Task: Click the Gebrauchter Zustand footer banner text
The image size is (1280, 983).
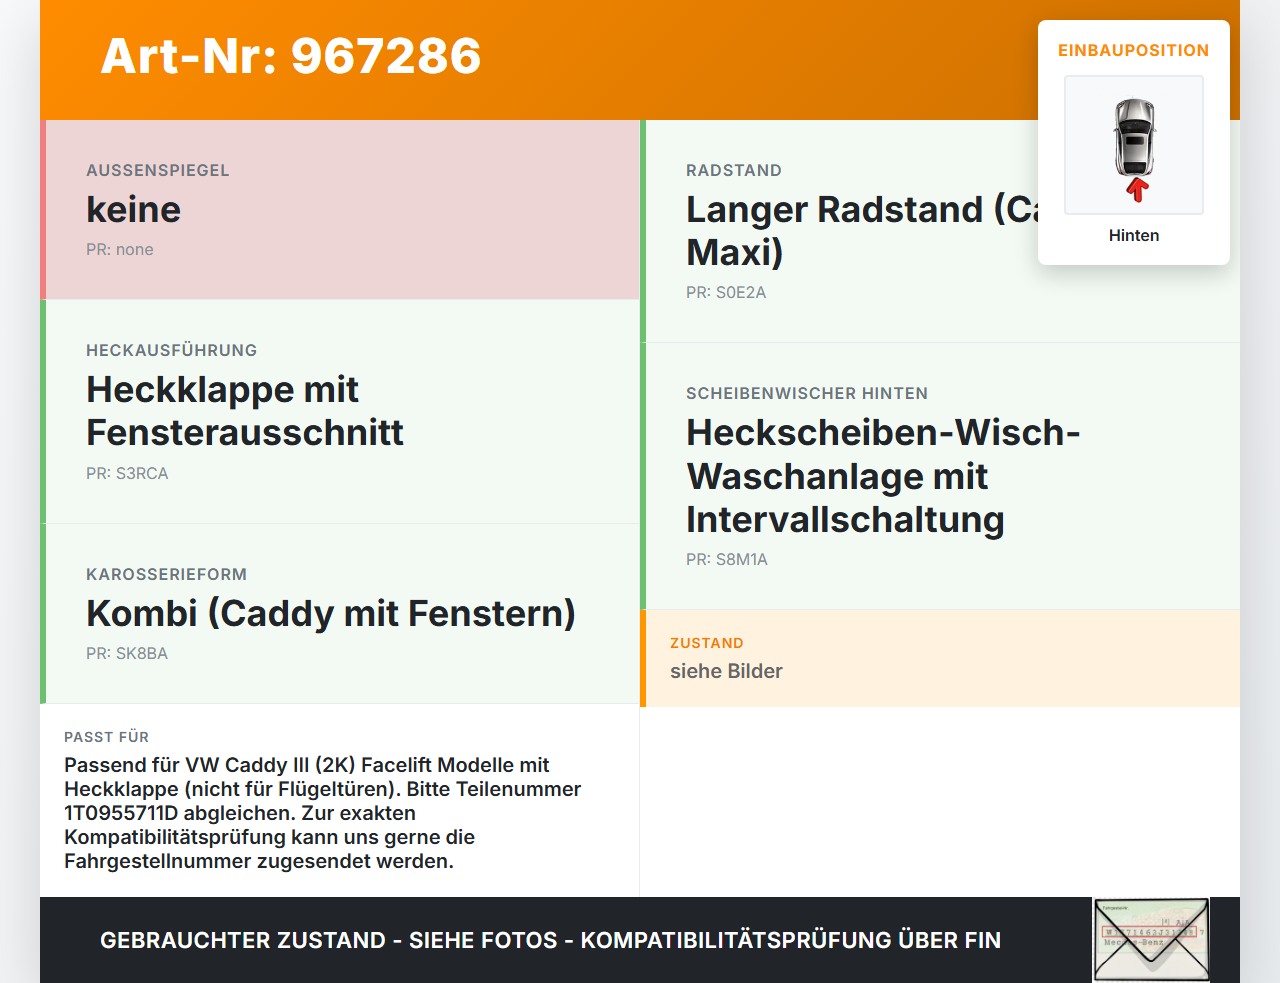Action: click(550, 940)
